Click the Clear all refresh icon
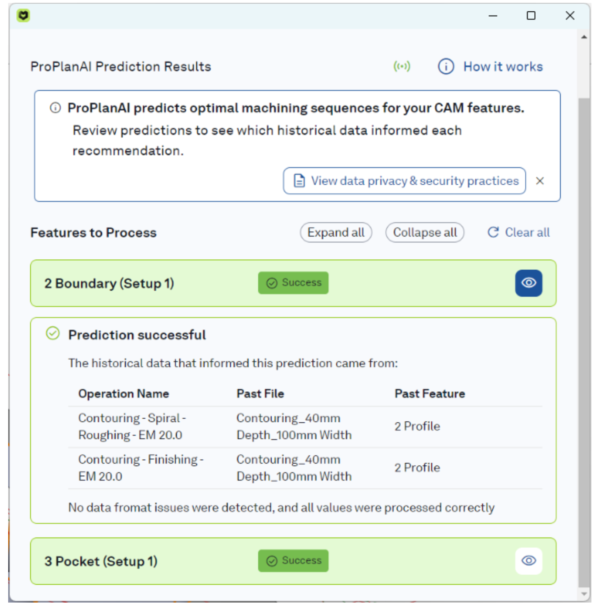The image size is (600, 605). coord(492,232)
